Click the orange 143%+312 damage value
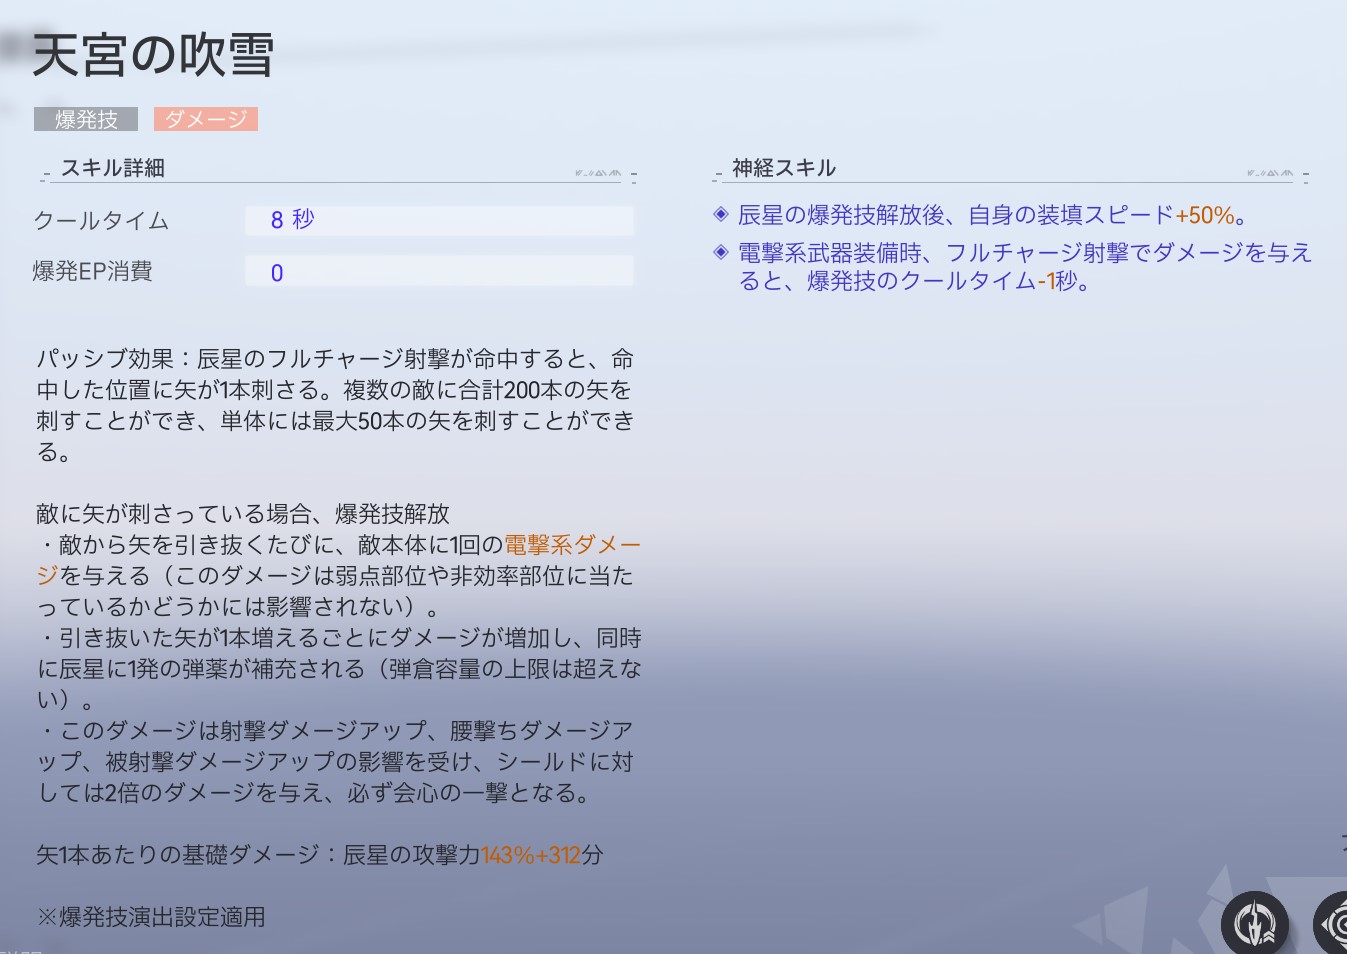The height and width of the screenshot is (954, 1347). (x=531, y=855)
